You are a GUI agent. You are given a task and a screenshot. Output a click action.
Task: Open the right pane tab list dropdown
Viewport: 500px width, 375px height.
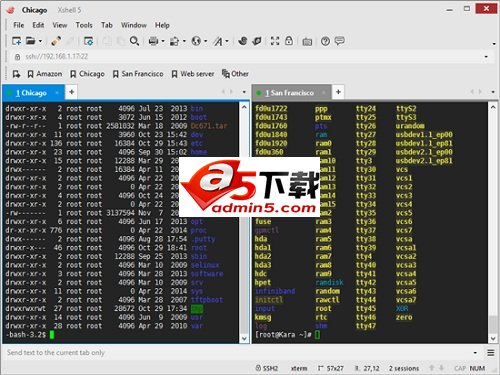pyautogui.click(x=493, y=92)
